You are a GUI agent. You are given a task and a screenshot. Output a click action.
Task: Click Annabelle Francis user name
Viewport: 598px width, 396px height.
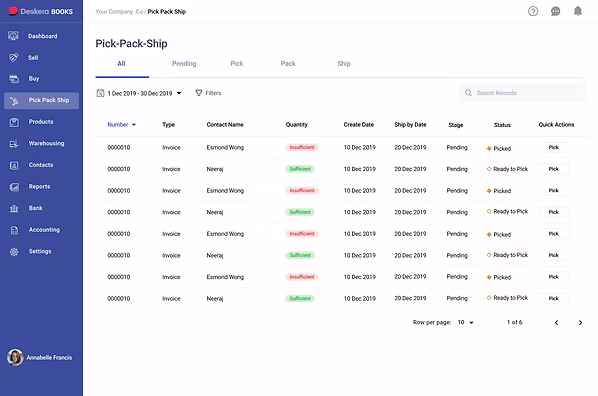(49, 357)
